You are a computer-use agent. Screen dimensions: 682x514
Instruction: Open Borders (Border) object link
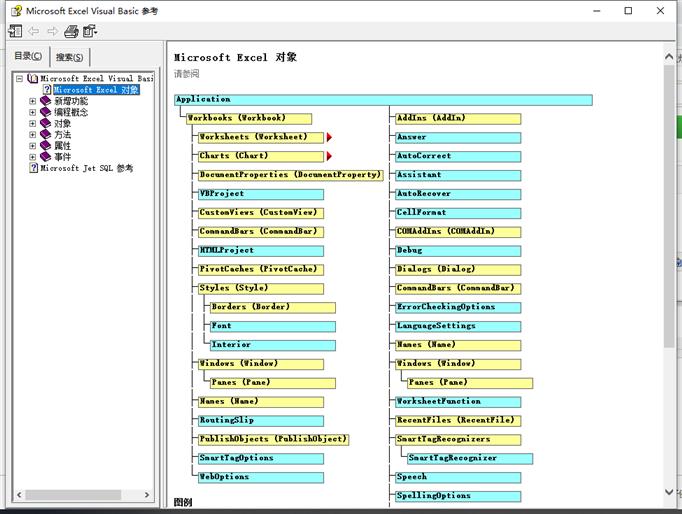(273, 307)
